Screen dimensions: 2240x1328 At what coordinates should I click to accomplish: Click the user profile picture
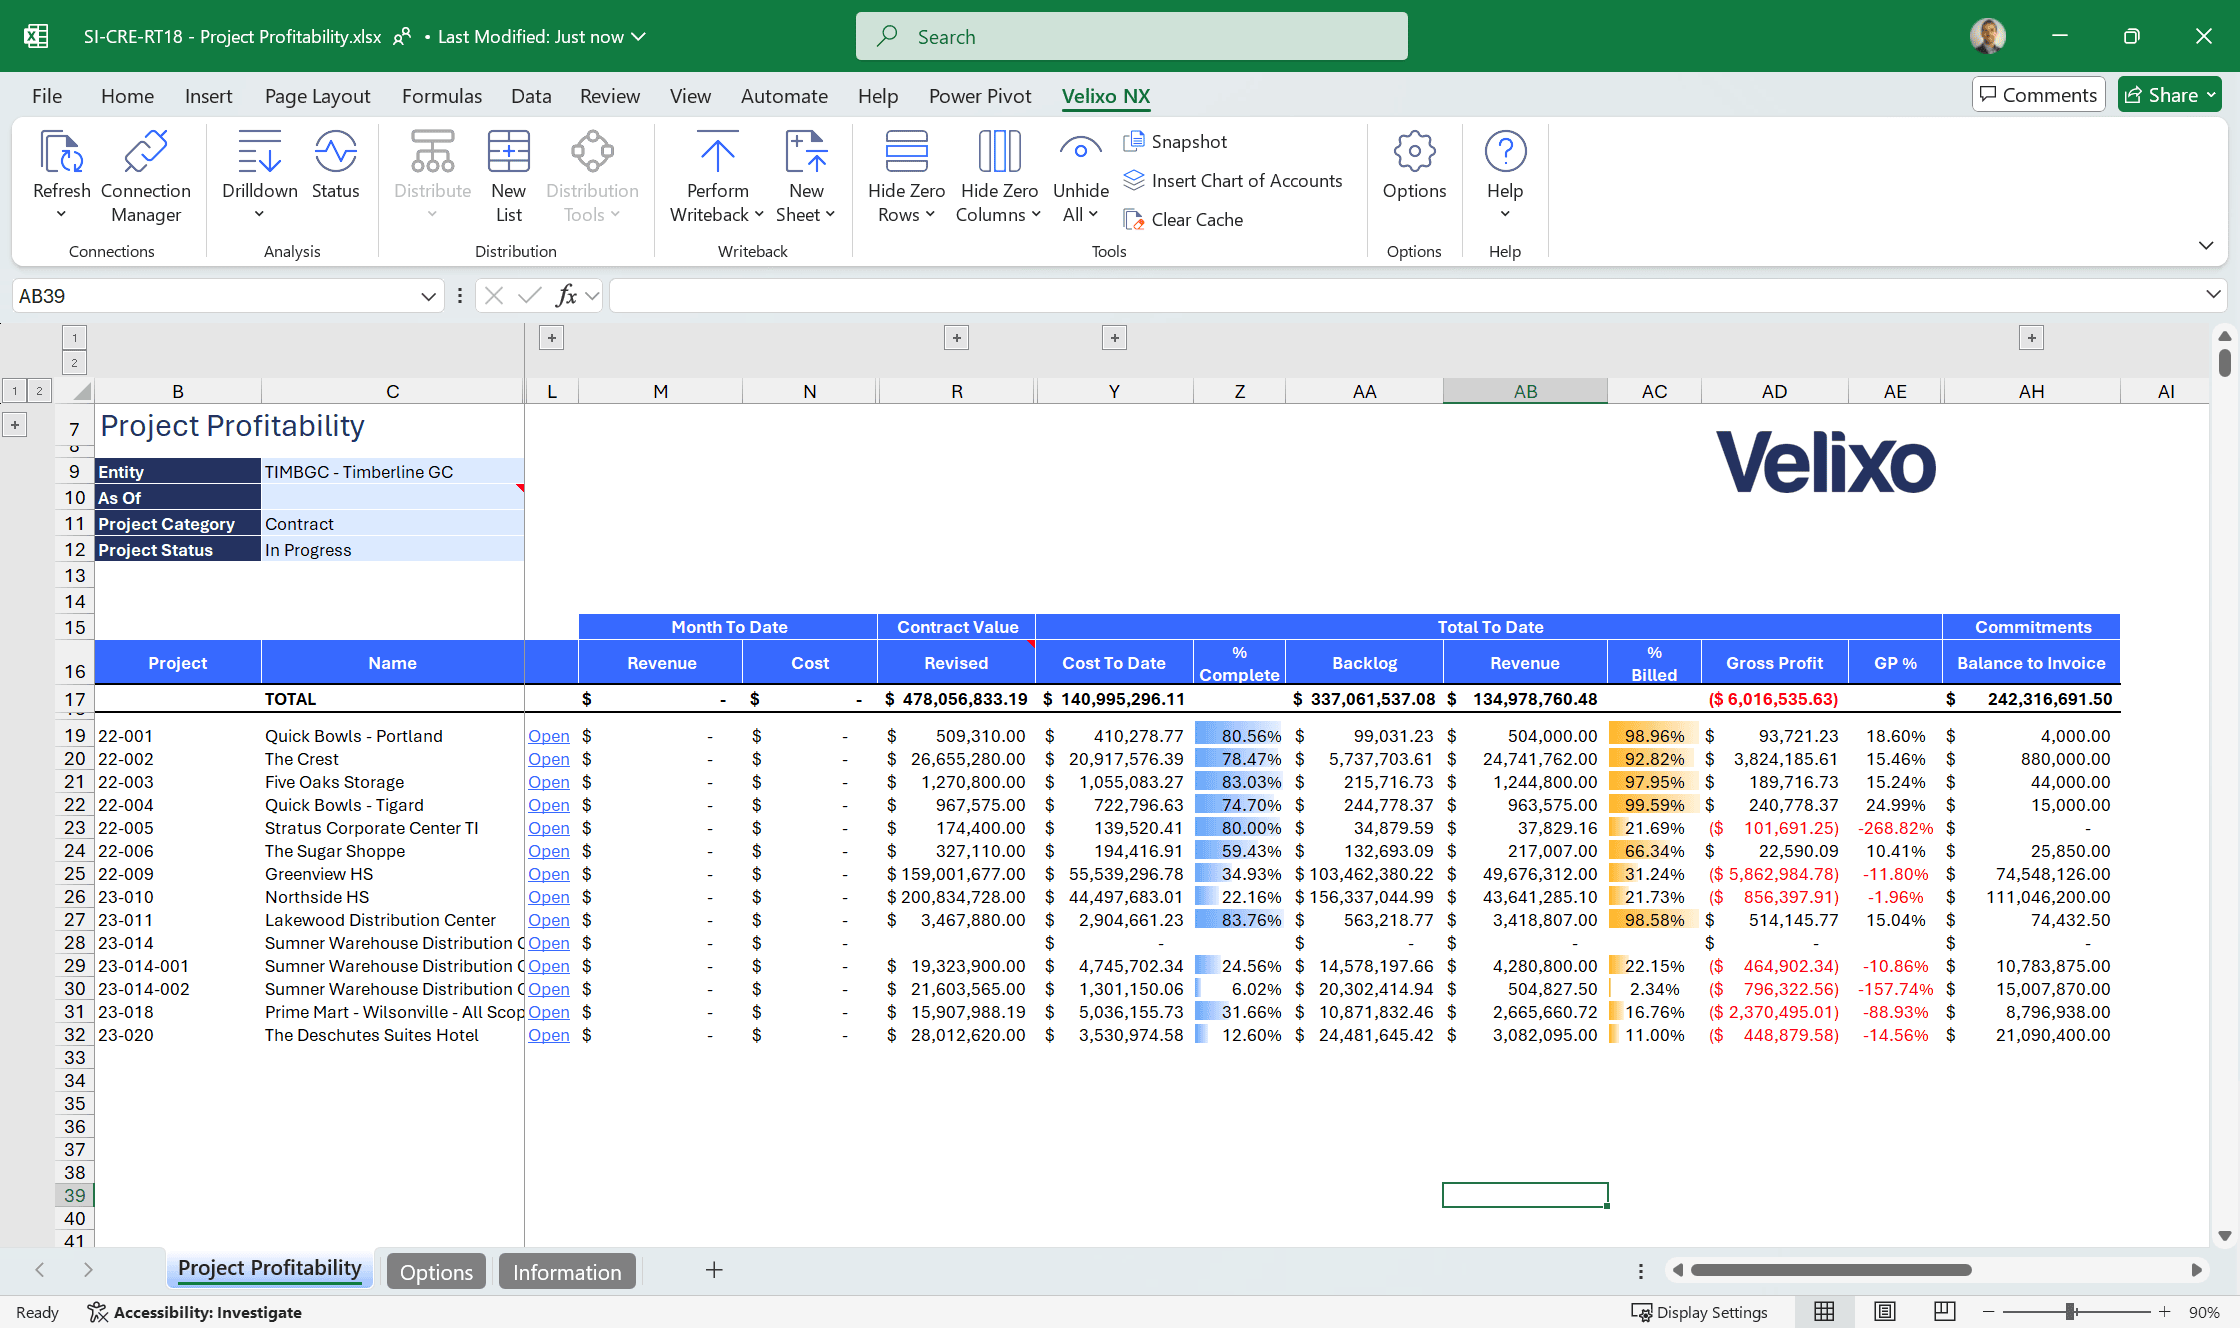point(1988,36)
